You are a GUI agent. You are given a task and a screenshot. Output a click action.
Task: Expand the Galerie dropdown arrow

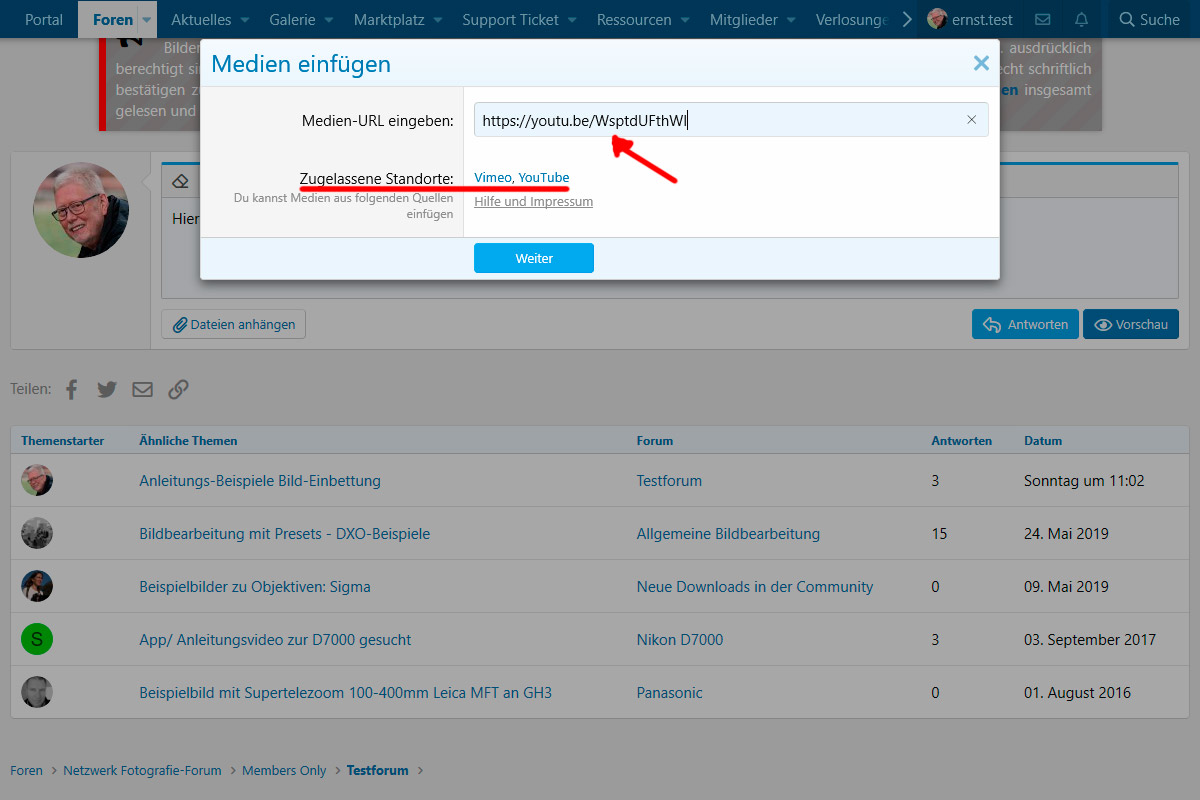point(331,19)
